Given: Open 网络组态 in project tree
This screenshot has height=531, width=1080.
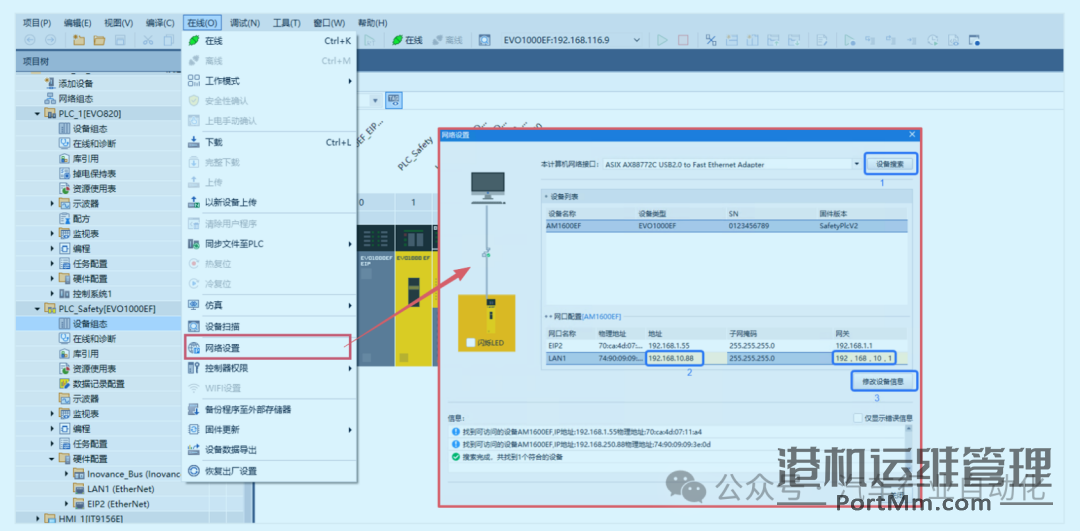Looking at the screenshot, I should point(75,98).
